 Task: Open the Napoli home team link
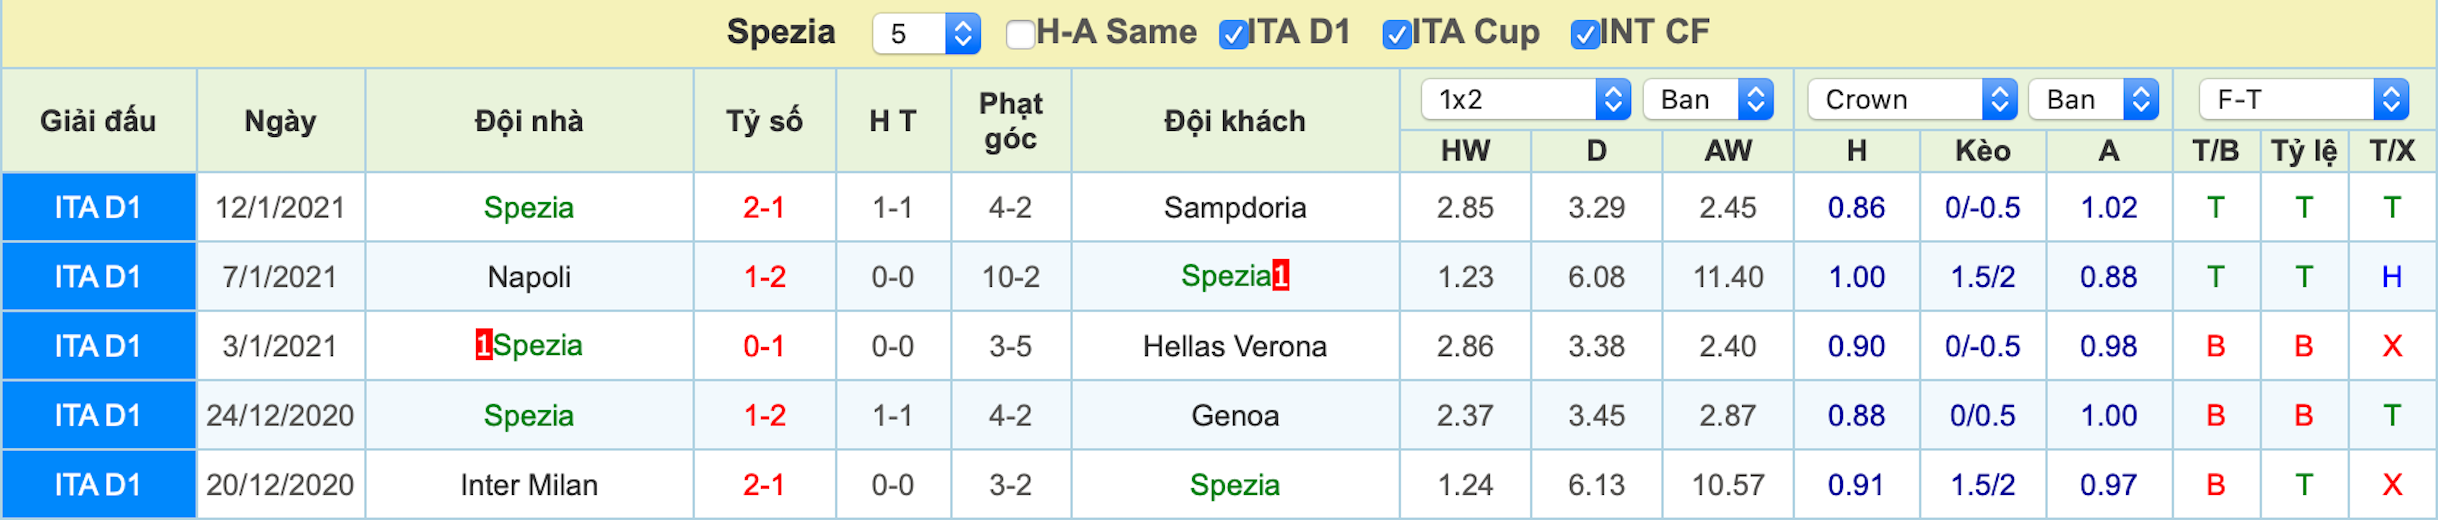pyautogui.click(x=529, y=276)
